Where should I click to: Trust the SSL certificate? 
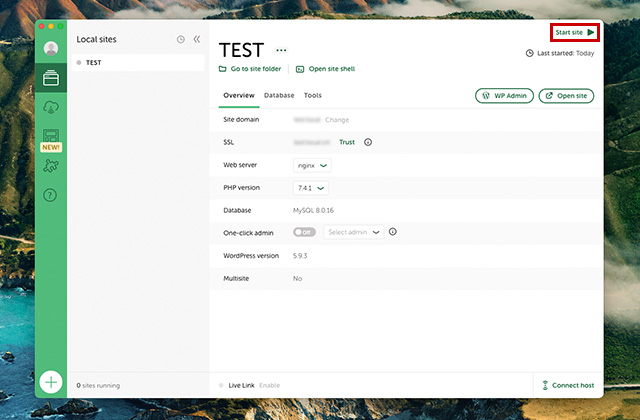(x=347, y=142)
